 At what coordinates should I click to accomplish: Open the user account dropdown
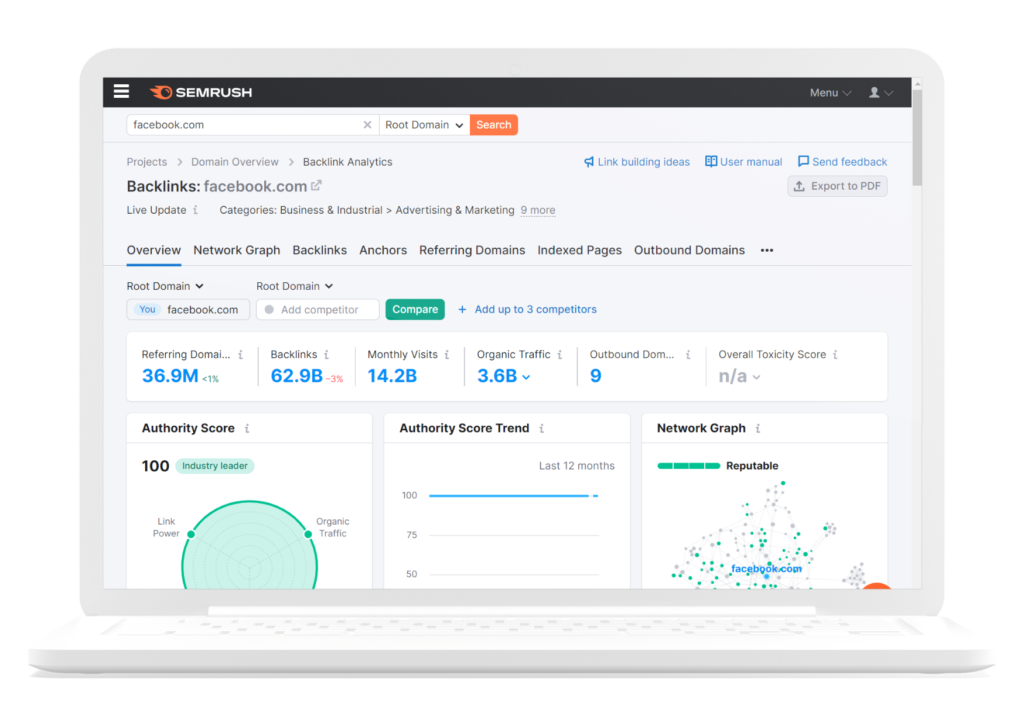coord(880,93)
